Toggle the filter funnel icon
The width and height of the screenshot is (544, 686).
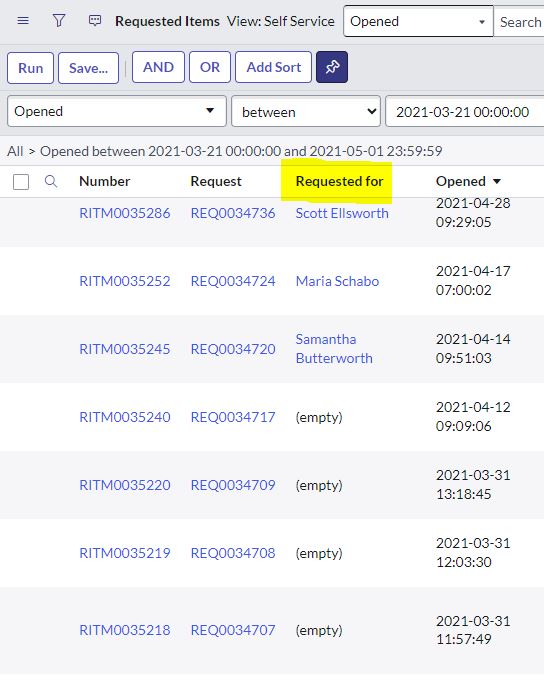59,21
